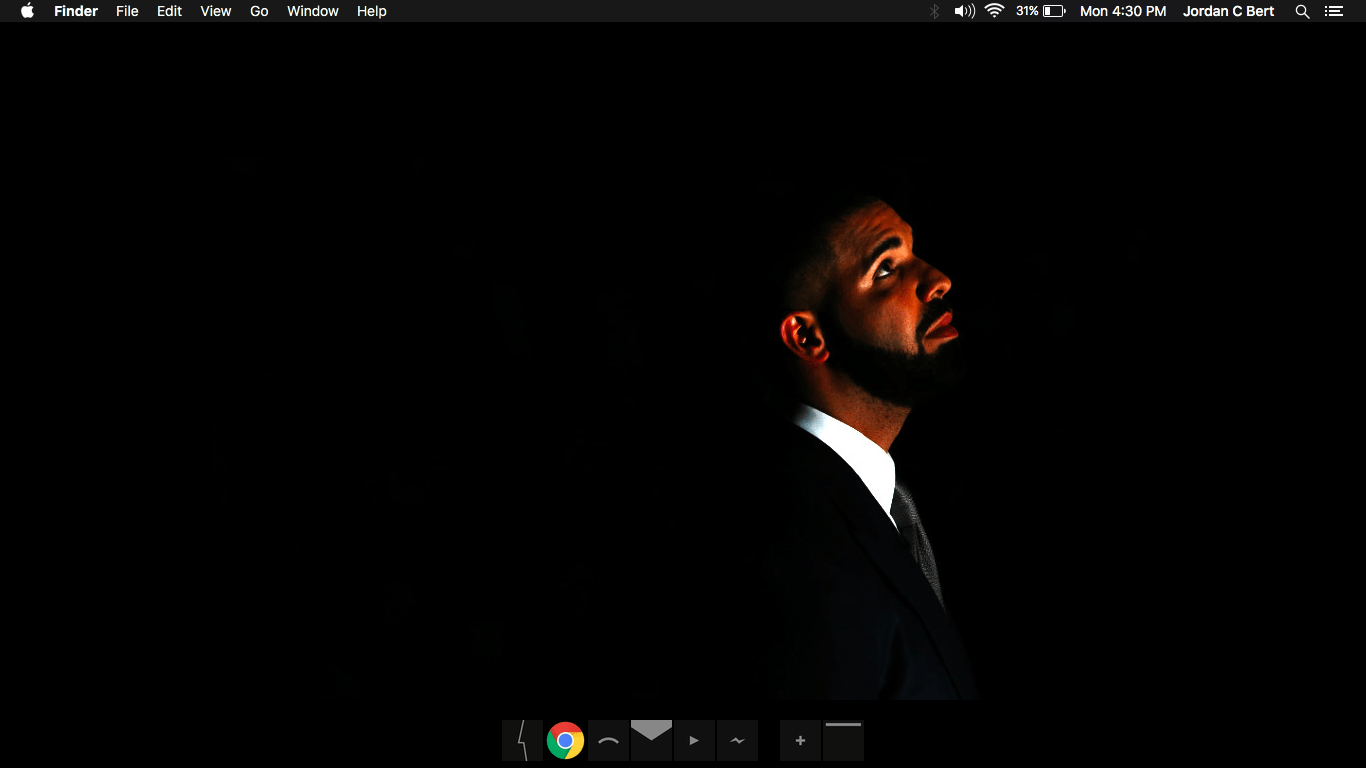1366x768 pixels.
Task: Open the volume control in menu bar
Action: (964, 11)
